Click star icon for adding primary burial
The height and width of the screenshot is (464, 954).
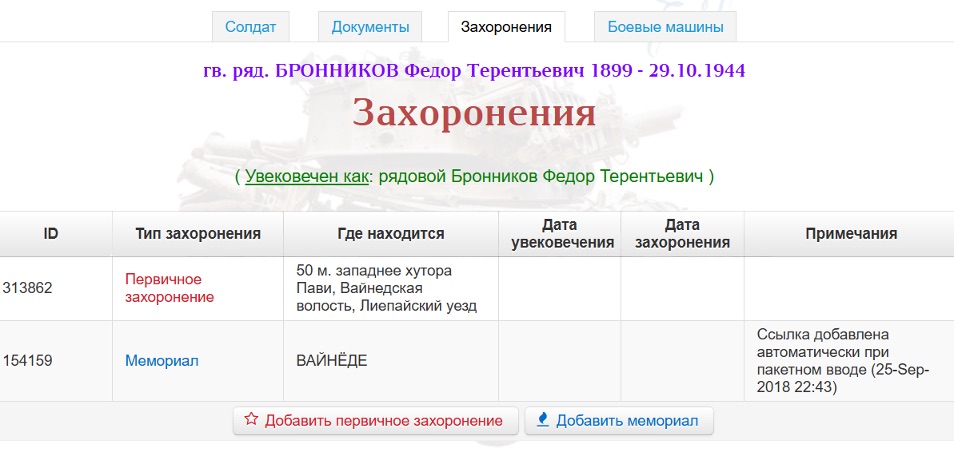point(252,420)
